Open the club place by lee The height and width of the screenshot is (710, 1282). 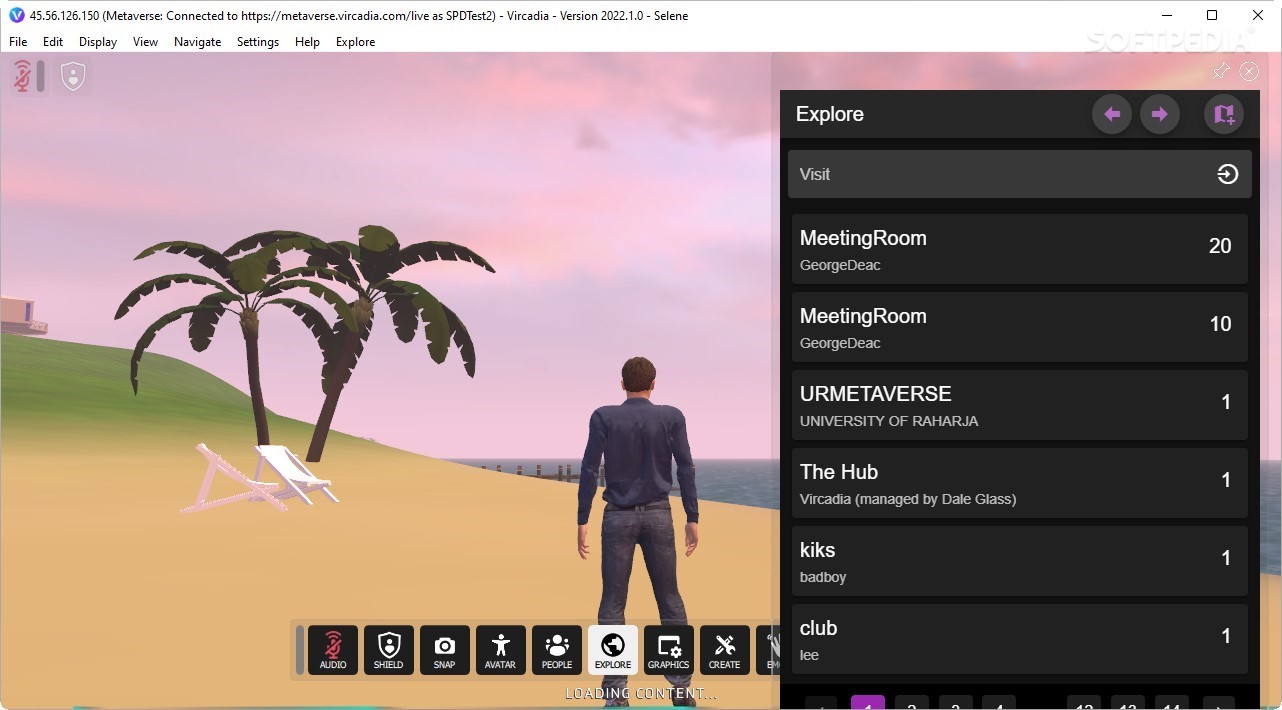click(x=1020, y=639)
